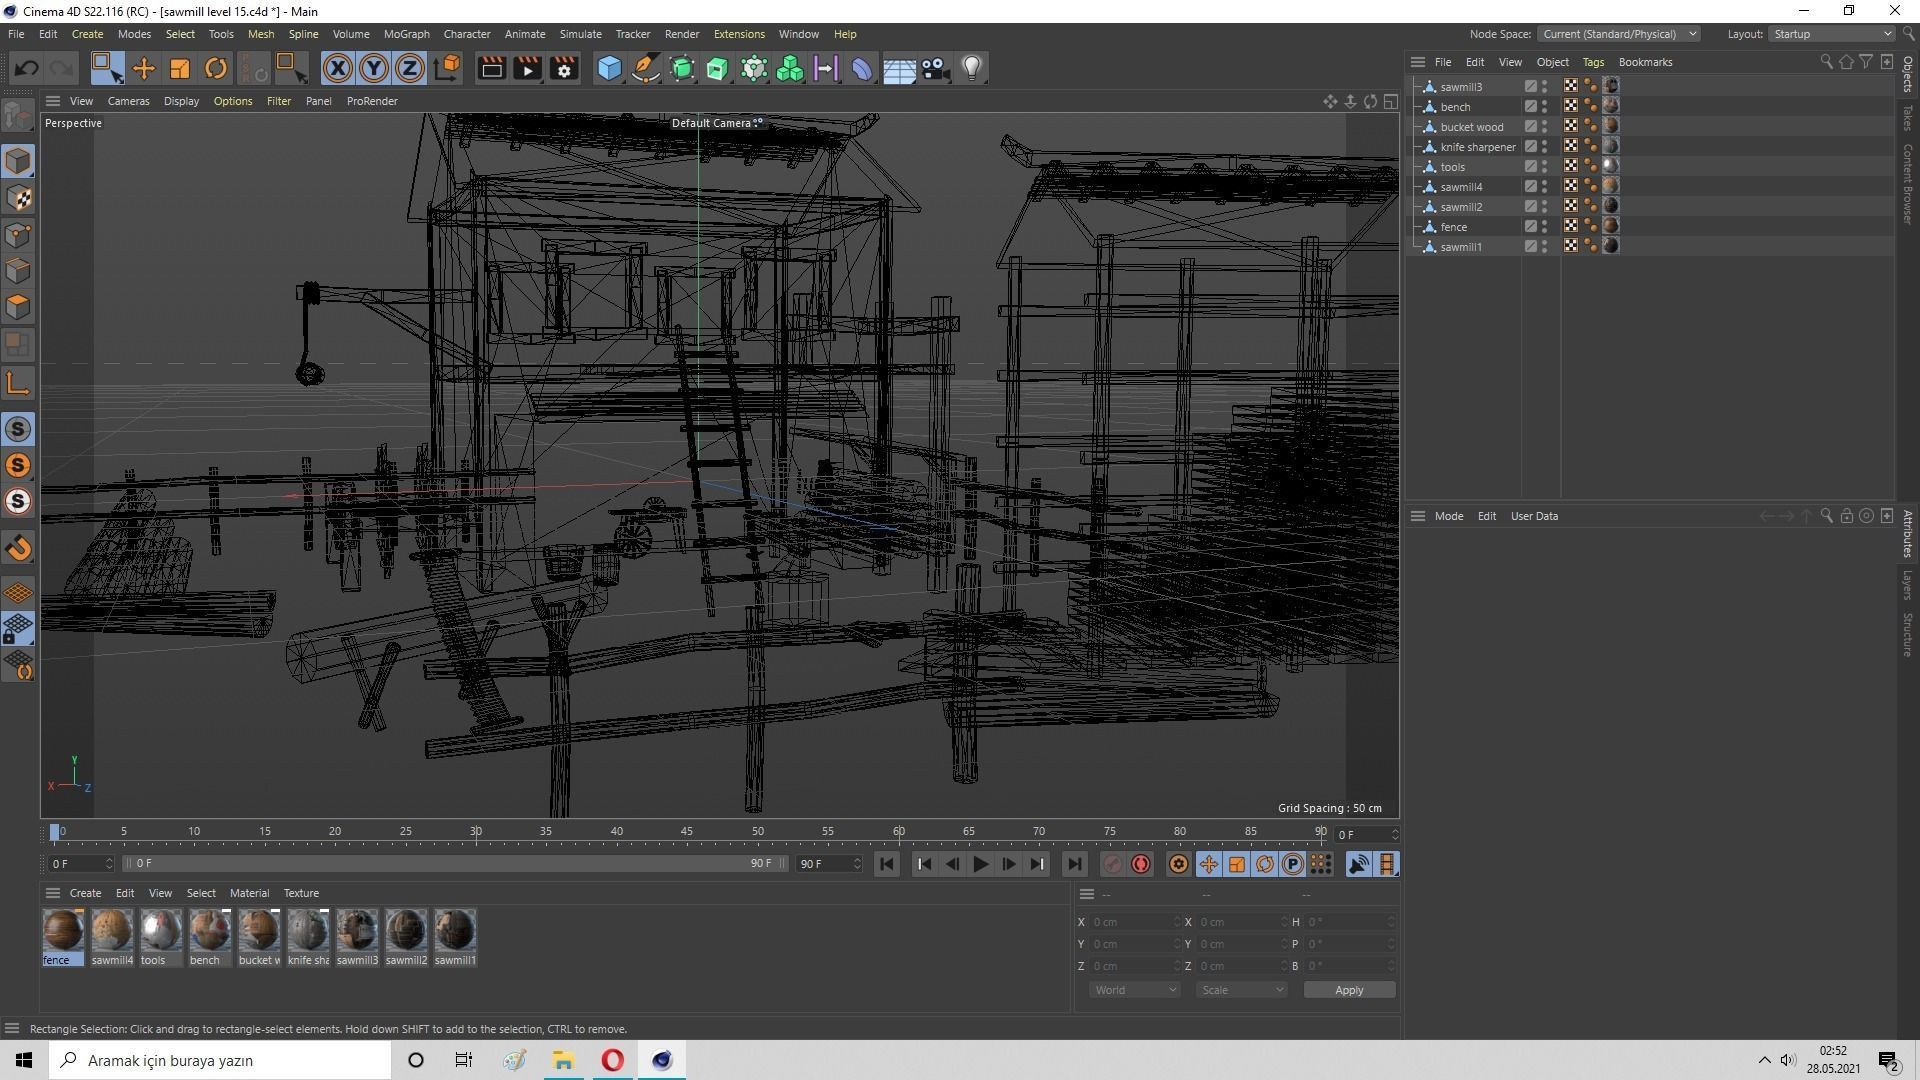
Task: Add a Light object
Action: tap(972, 68)
